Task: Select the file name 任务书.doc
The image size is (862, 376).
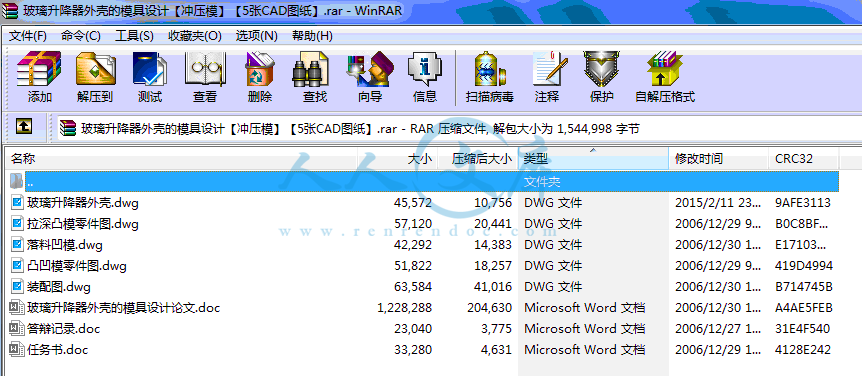Action: [x=57, y=350]
